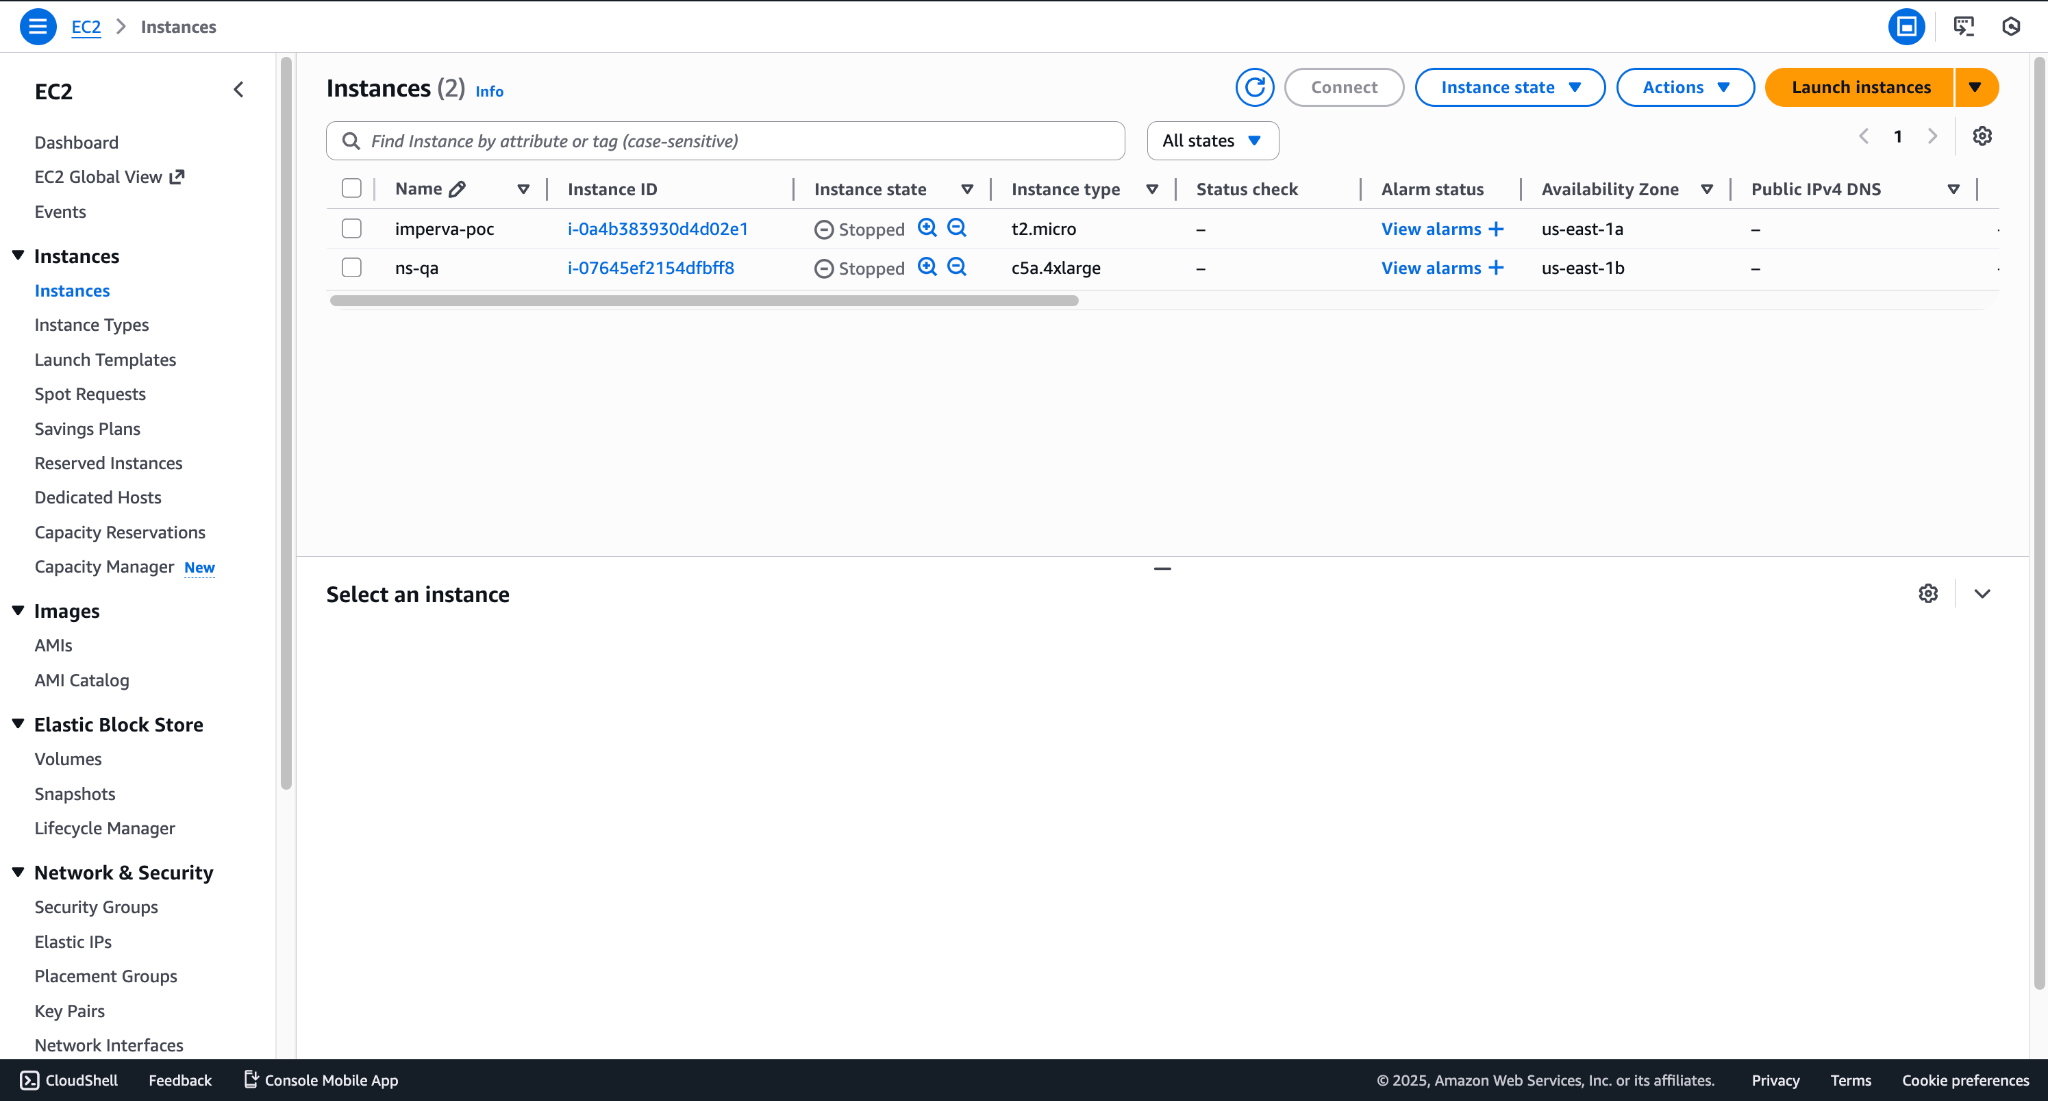Open the Actions dropdown

point(1685,87)
